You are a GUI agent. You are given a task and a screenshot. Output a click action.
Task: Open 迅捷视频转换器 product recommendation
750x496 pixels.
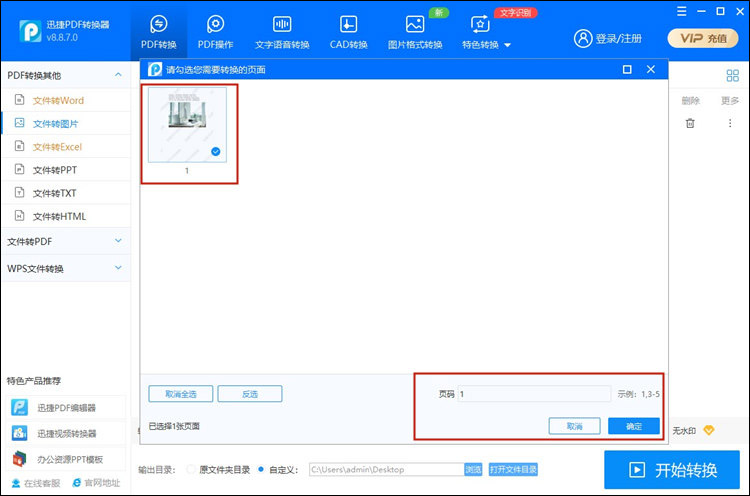66,433
